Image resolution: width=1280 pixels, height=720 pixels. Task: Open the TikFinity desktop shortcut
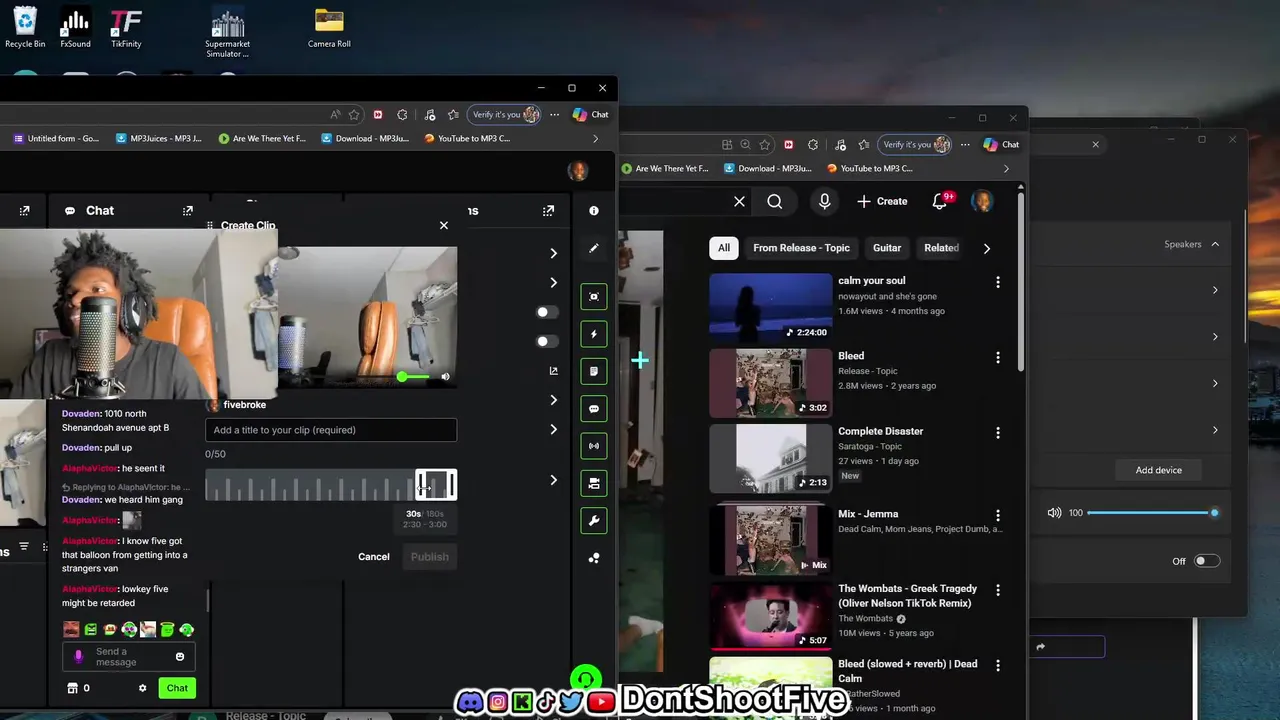click(126, 28)
